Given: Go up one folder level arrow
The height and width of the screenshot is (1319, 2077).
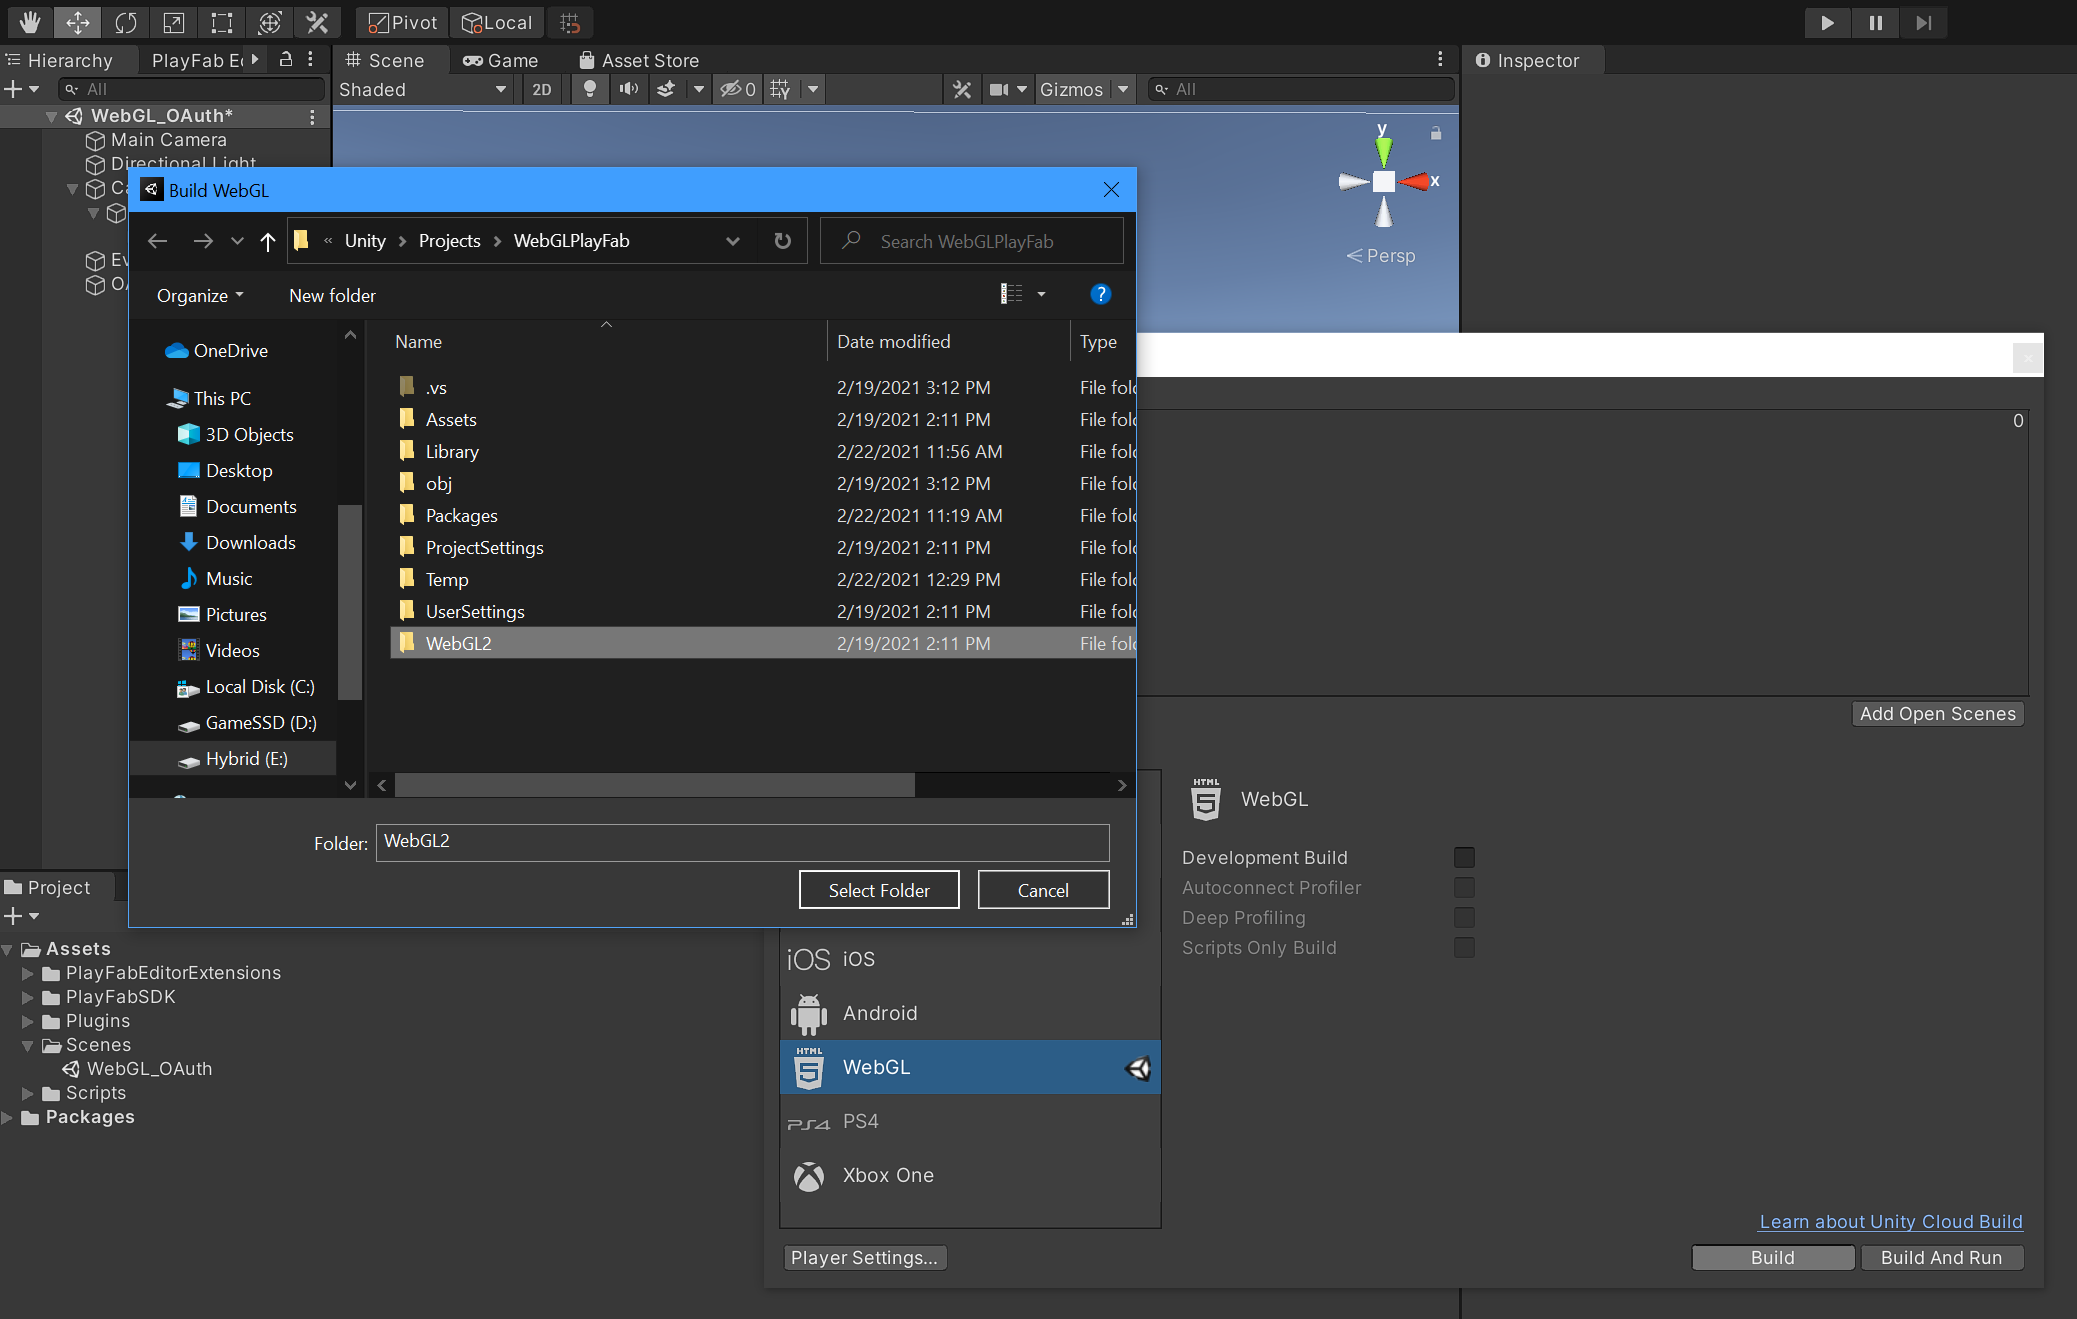Looking at the screenshot, I should (x=267, y=241).
